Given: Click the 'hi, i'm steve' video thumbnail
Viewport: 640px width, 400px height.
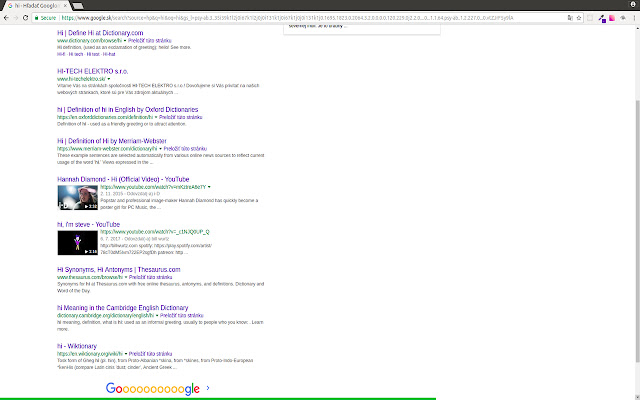Looking at the screenshot, I should click(x=78, y=243).
